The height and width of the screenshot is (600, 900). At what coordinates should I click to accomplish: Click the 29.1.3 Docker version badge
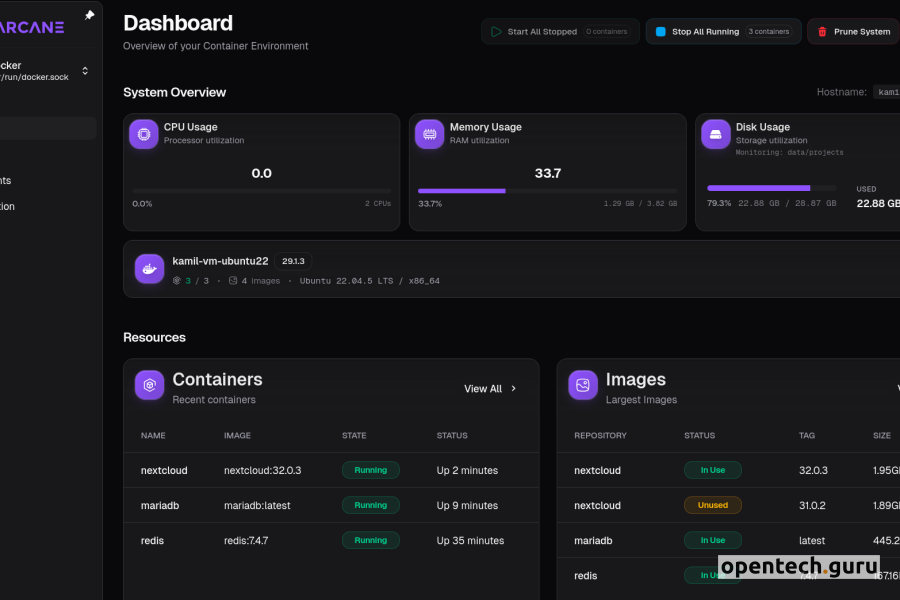(x=292, y=261)
